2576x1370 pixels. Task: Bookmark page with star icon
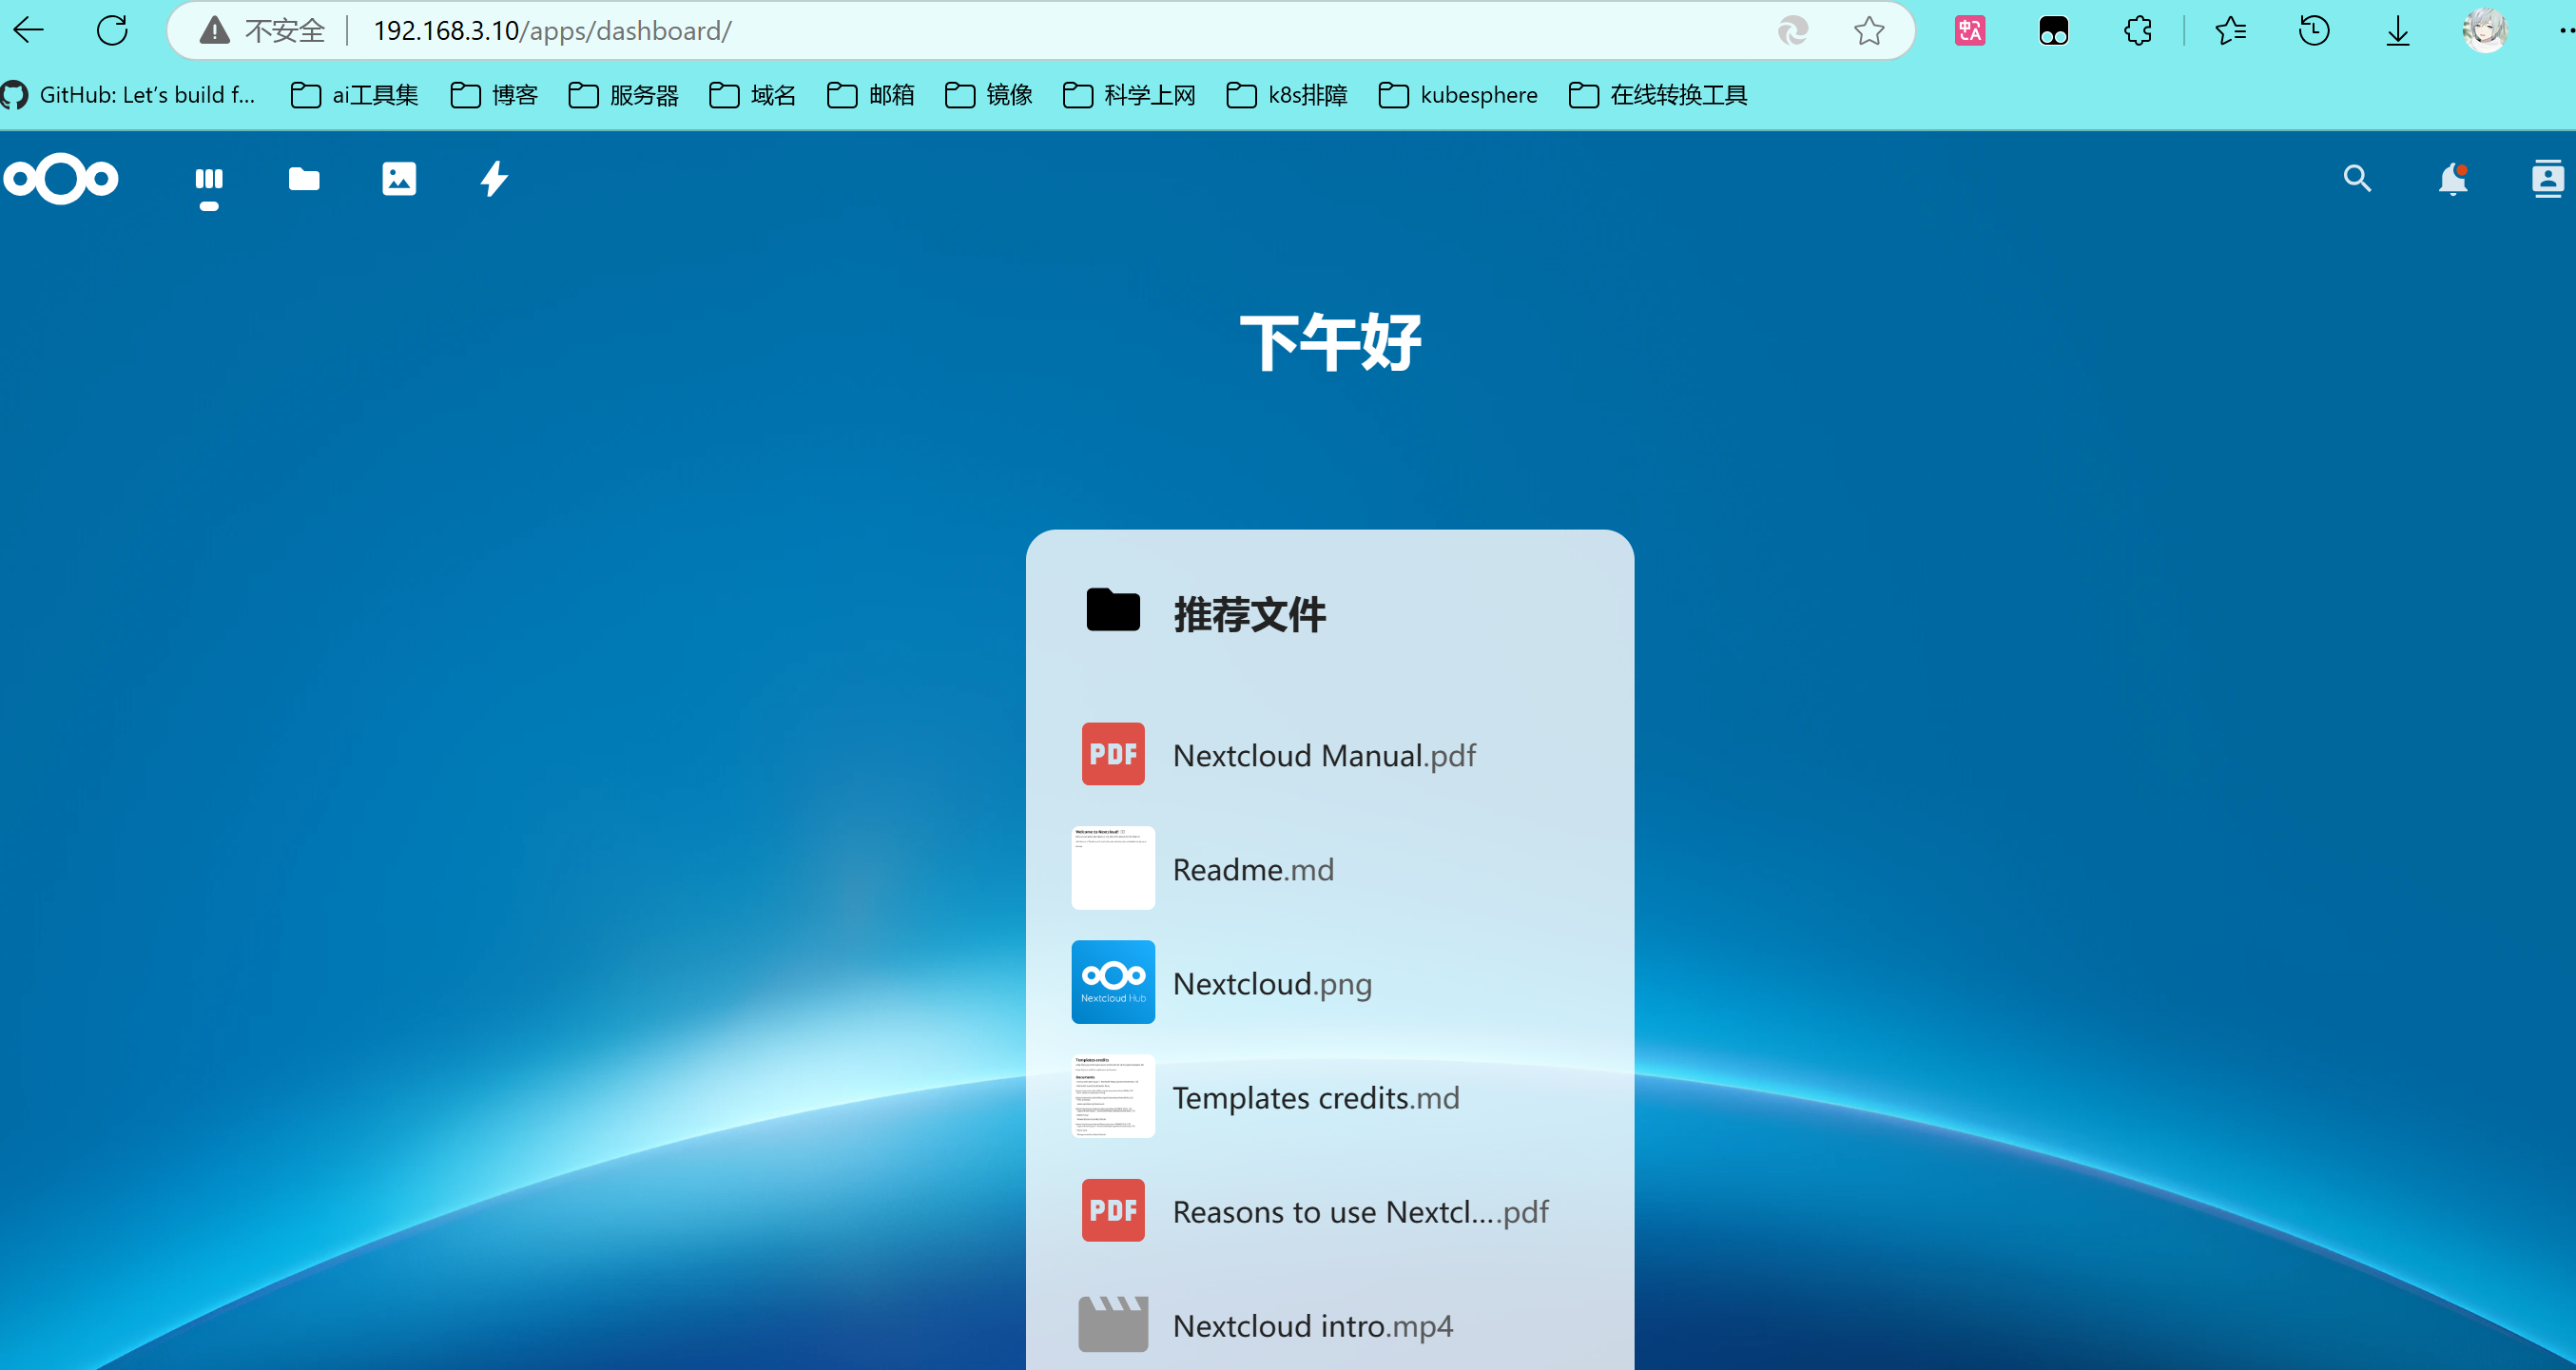[x=1868, y=31]
